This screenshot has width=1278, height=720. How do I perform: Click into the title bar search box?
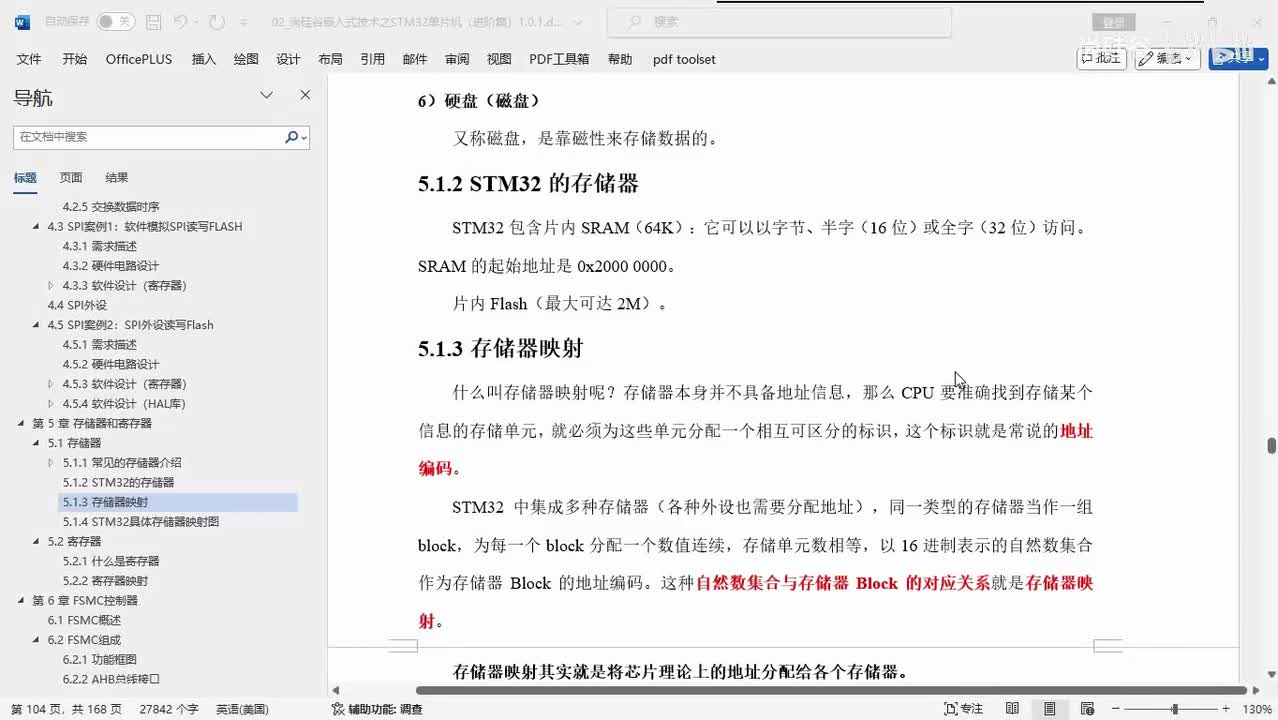tap(780, 21)
